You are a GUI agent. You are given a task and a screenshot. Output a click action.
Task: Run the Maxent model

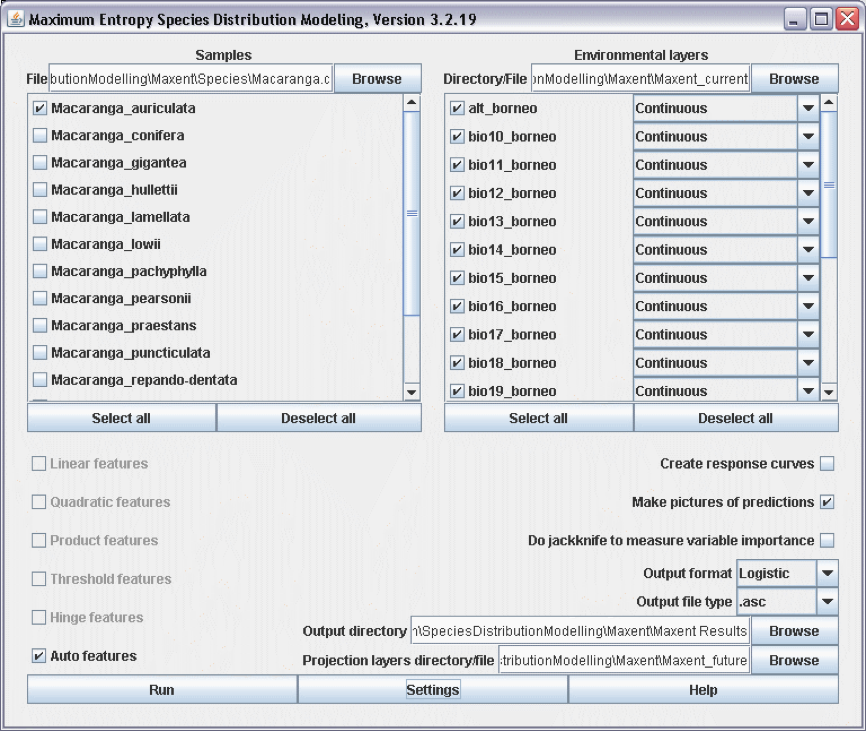pyautogui.click(x=162, y=690)
